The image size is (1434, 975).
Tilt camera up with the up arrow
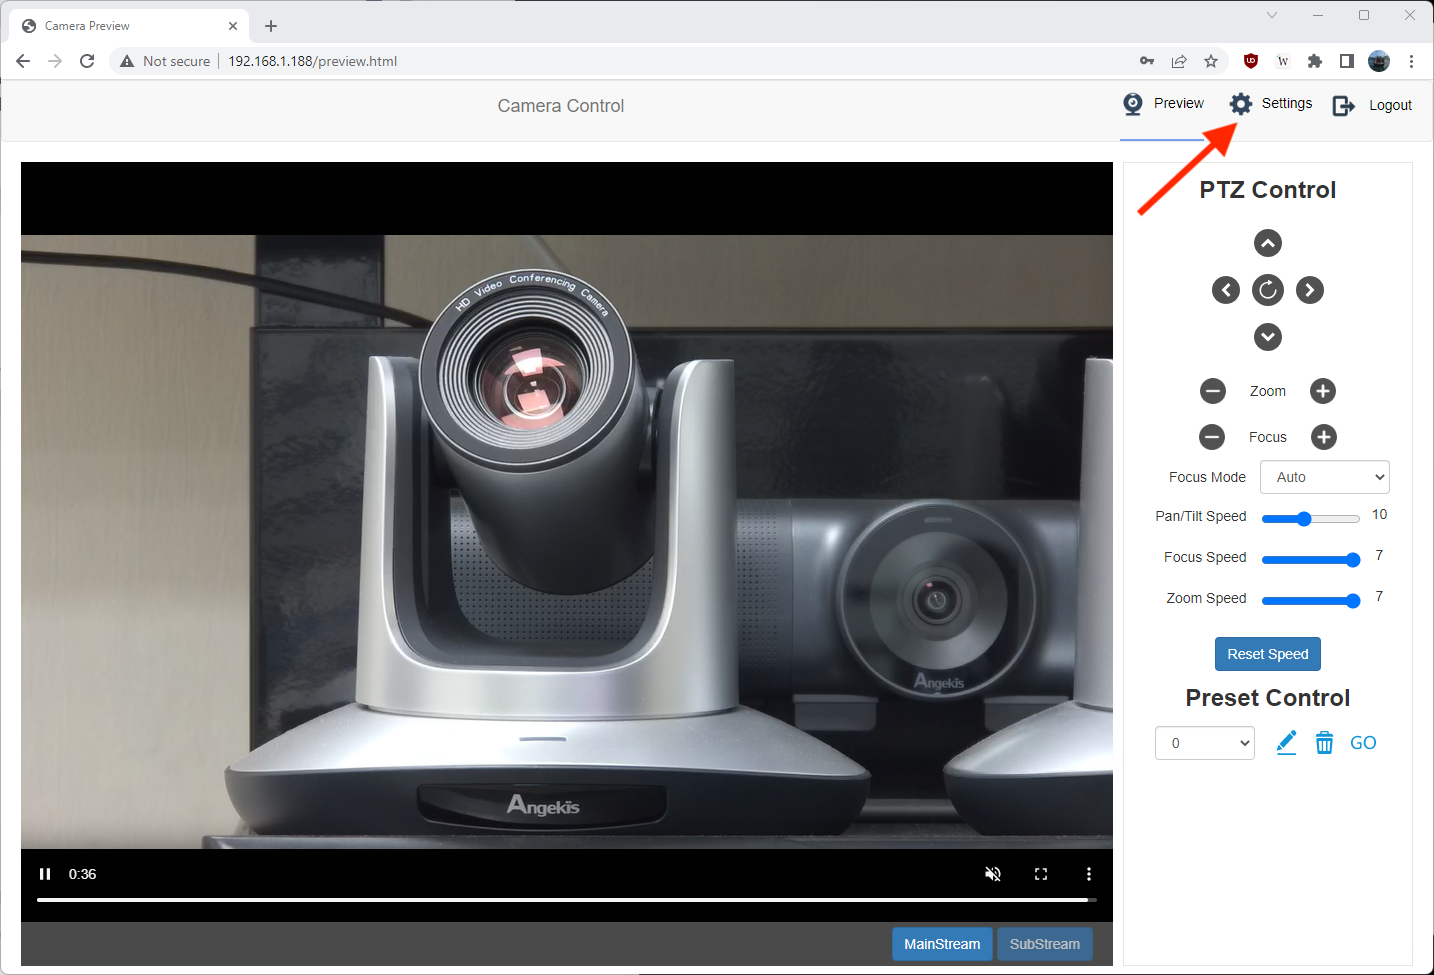point(1267,243)
